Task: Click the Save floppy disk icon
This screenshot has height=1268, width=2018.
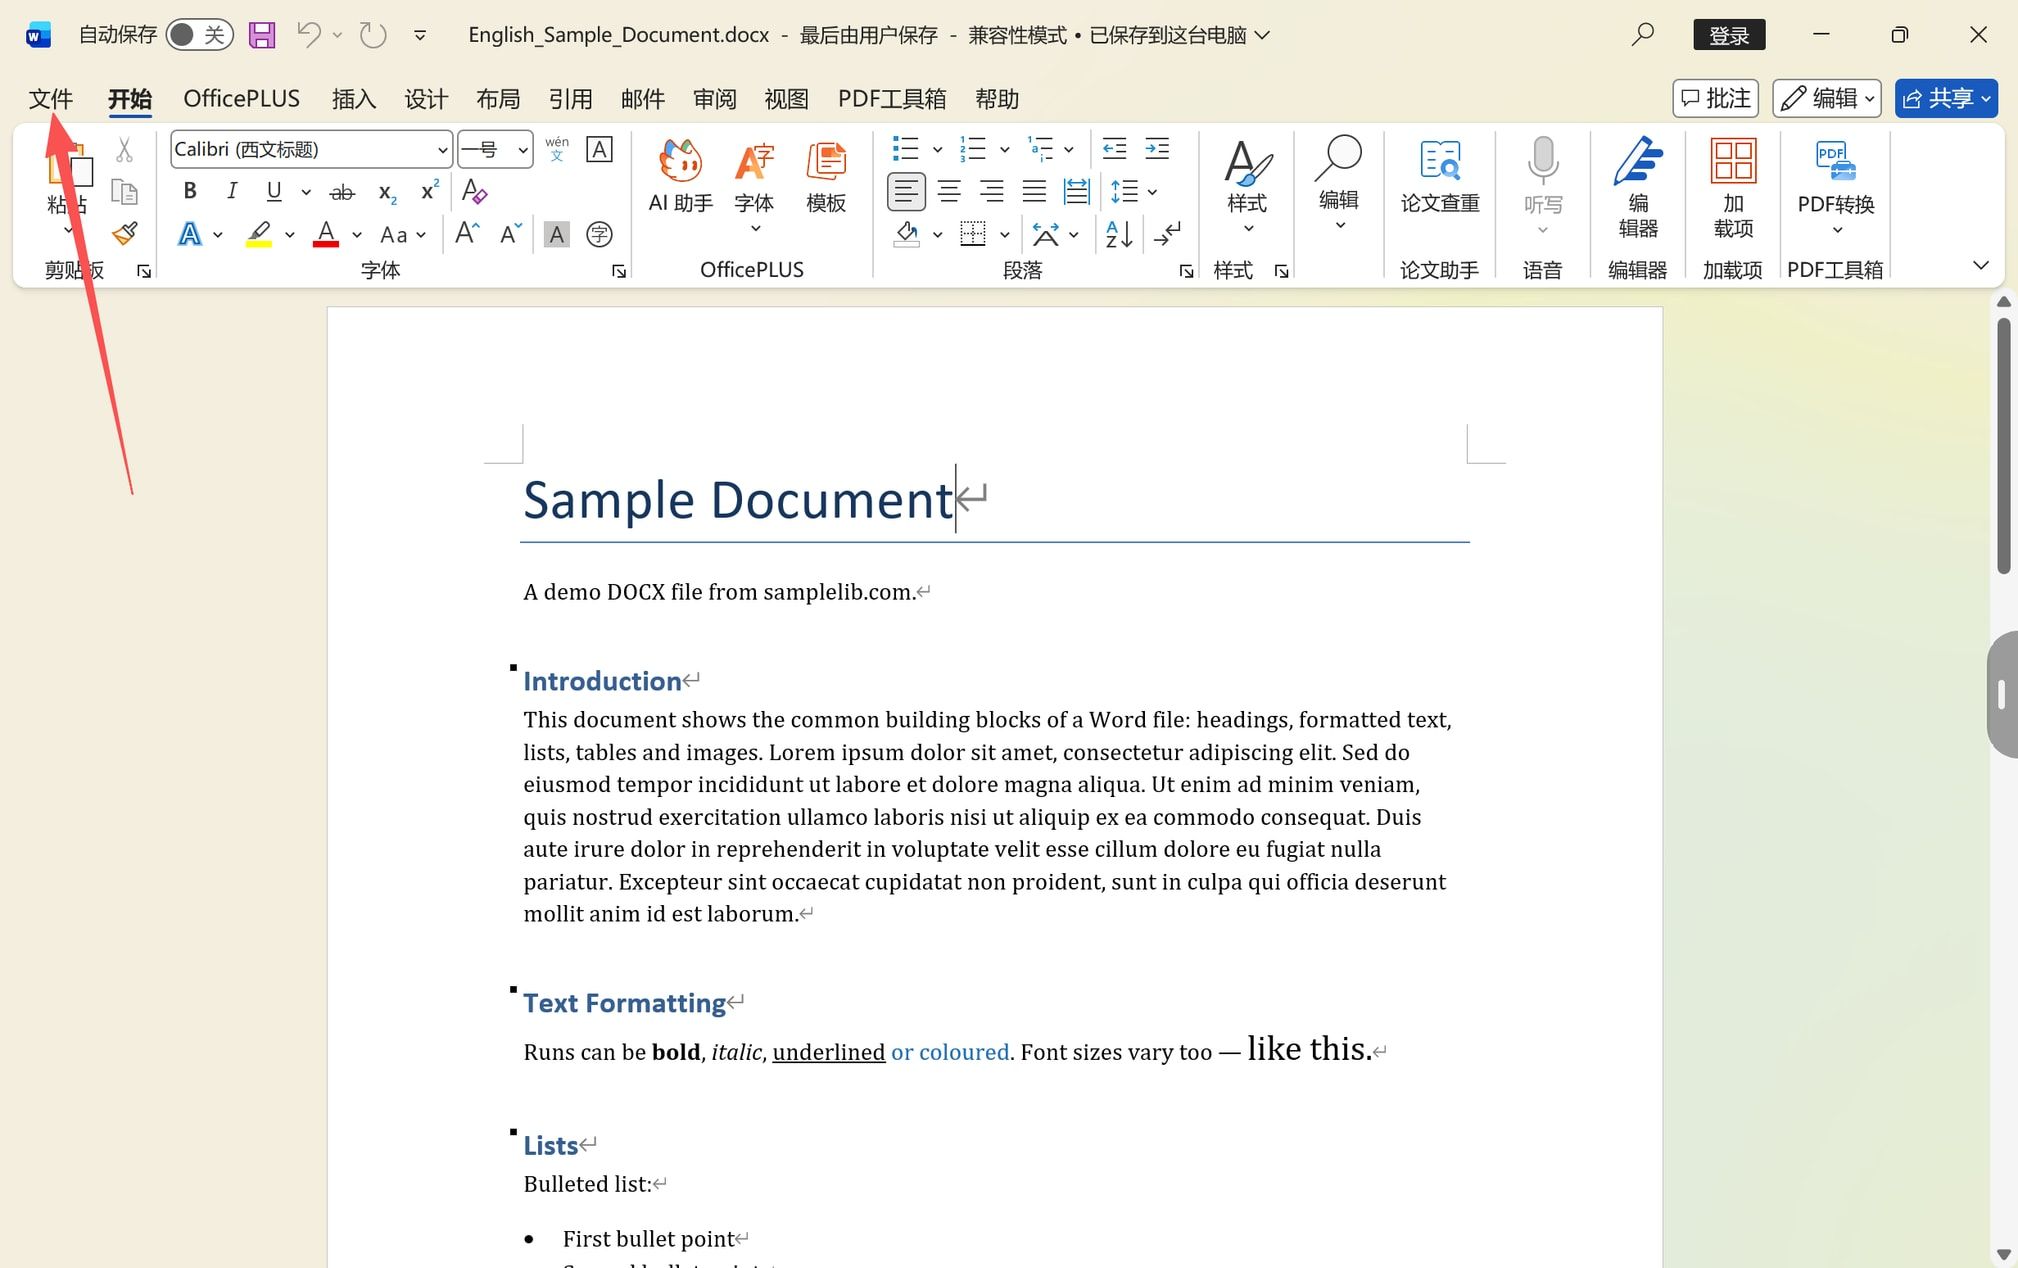Action: click(x=262, y=35)
